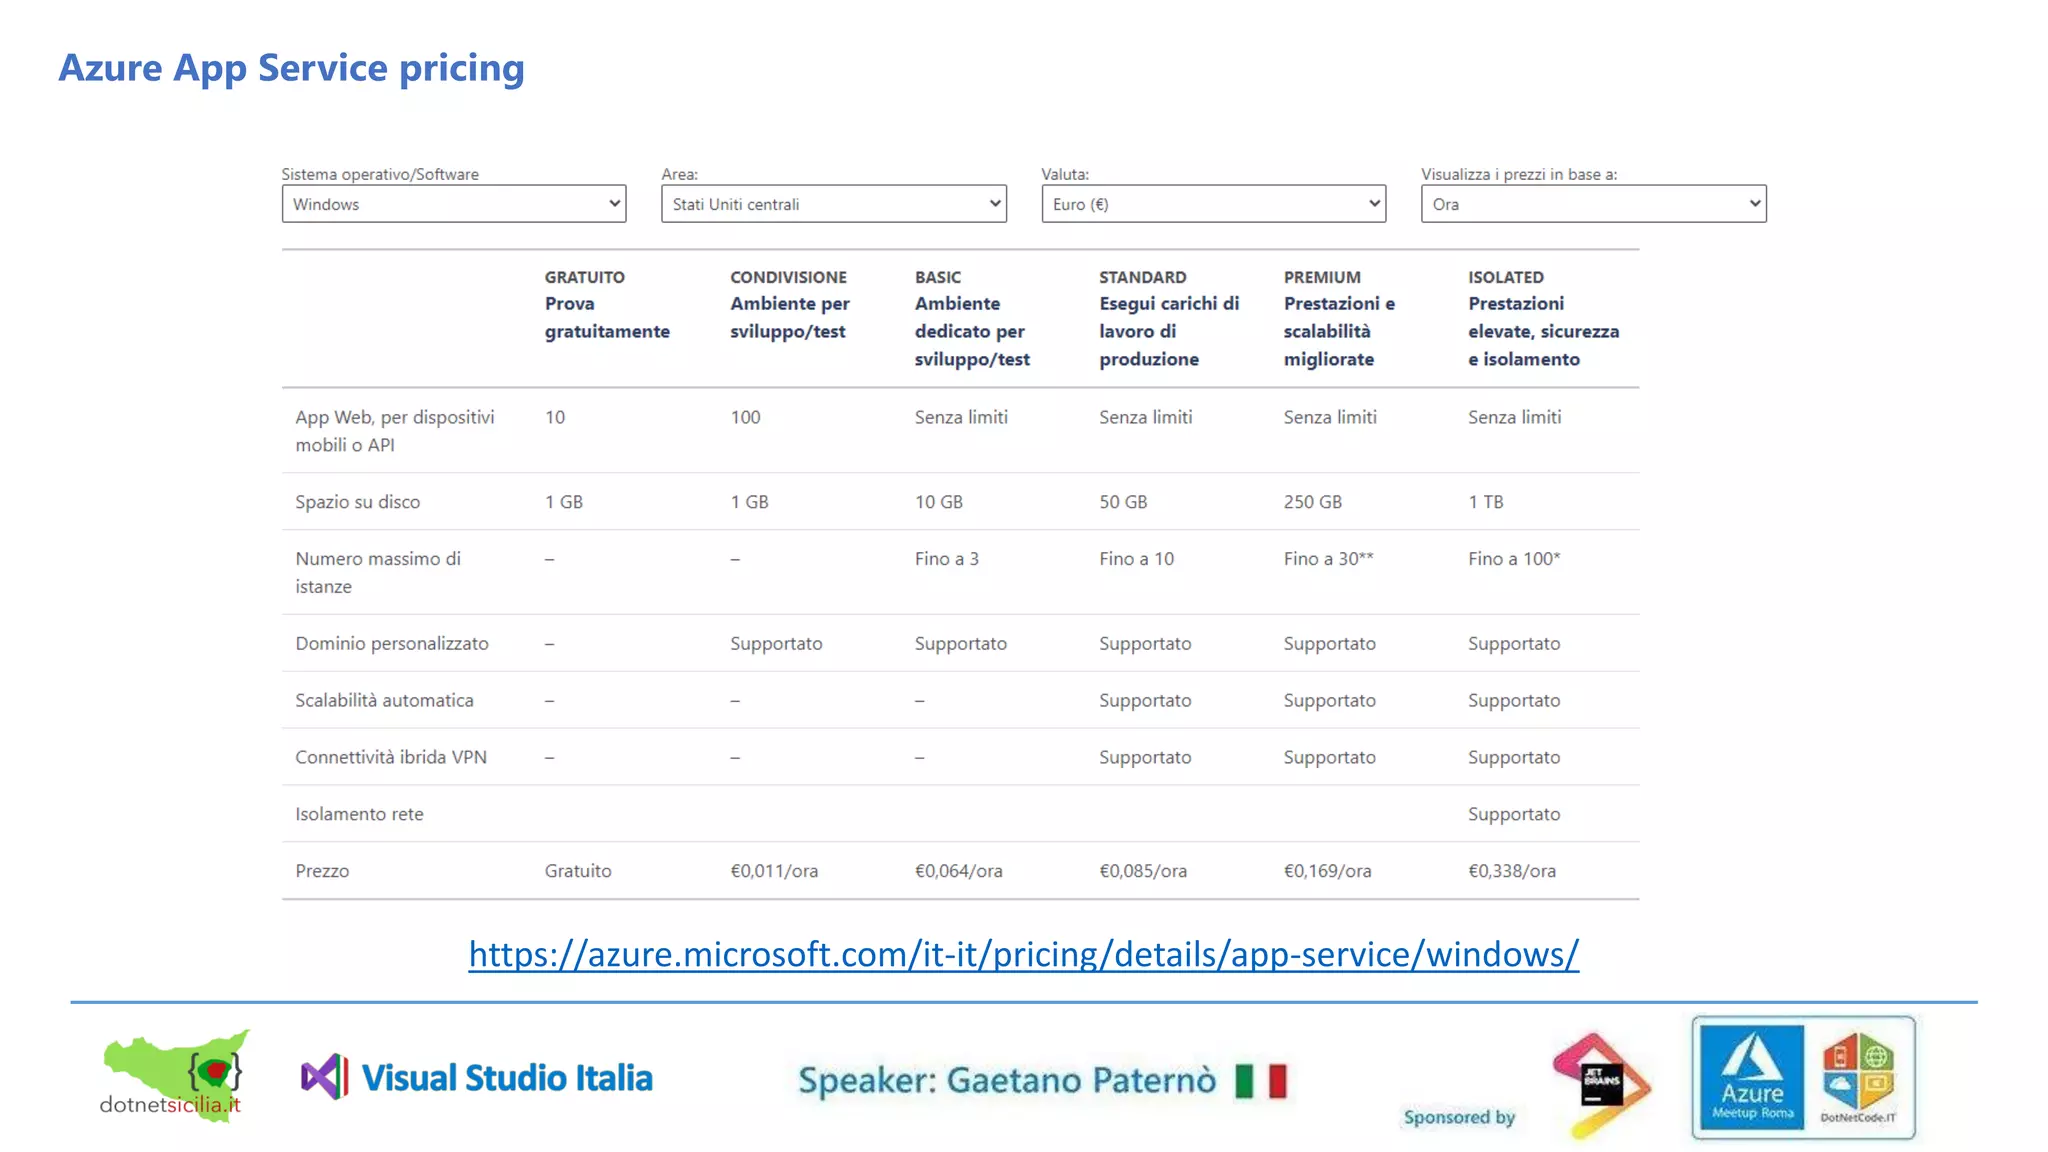Click the 'Fino a 30**' instances cell
This screenshot has width=2048, height=1152.
pos(1329,559)
